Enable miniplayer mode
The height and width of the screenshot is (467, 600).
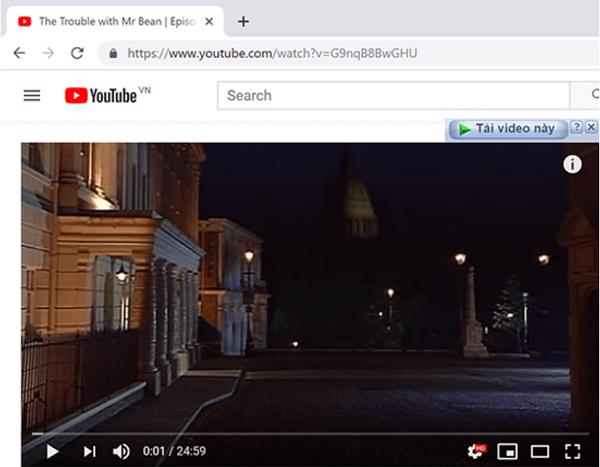pyautogui.click(x=508, y=451)
